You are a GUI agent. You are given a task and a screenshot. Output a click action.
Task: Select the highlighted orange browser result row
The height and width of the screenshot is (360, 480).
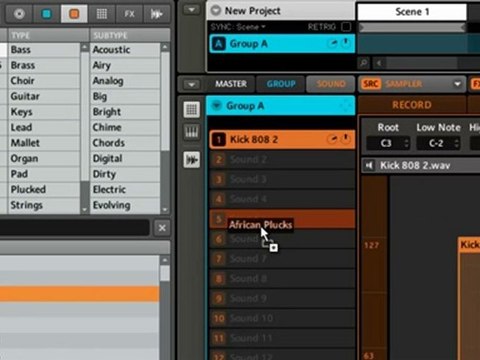[79, 294]
